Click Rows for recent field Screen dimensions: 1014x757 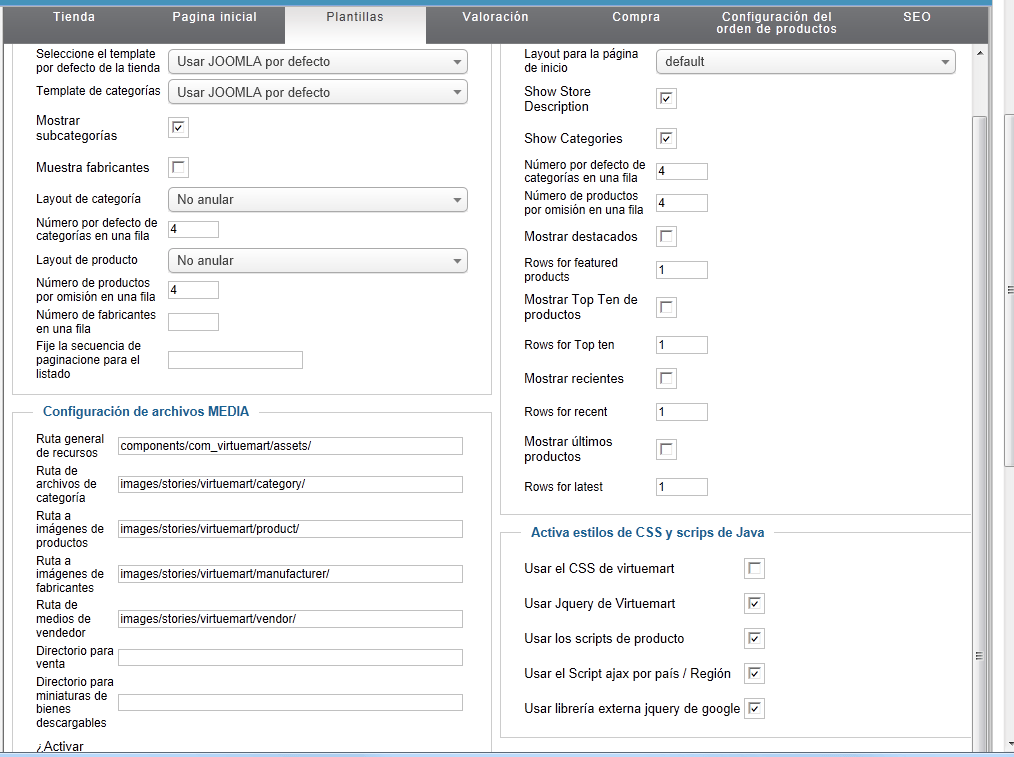pyautogui.click(x=682, y=412)
